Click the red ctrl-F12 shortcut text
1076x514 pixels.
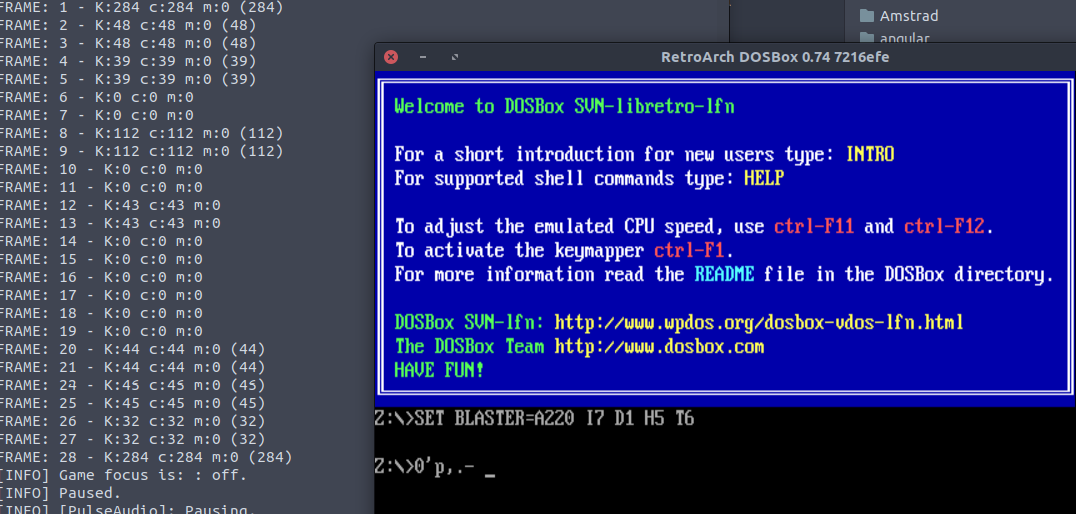(944, 226)
